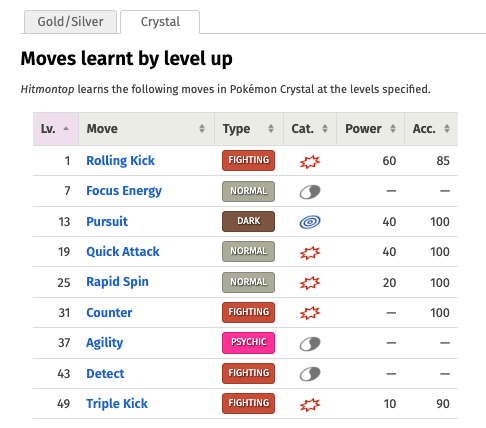Click the power value 10 for Triple Kick
Screen dimensions: 486x428
coord(390,404)
